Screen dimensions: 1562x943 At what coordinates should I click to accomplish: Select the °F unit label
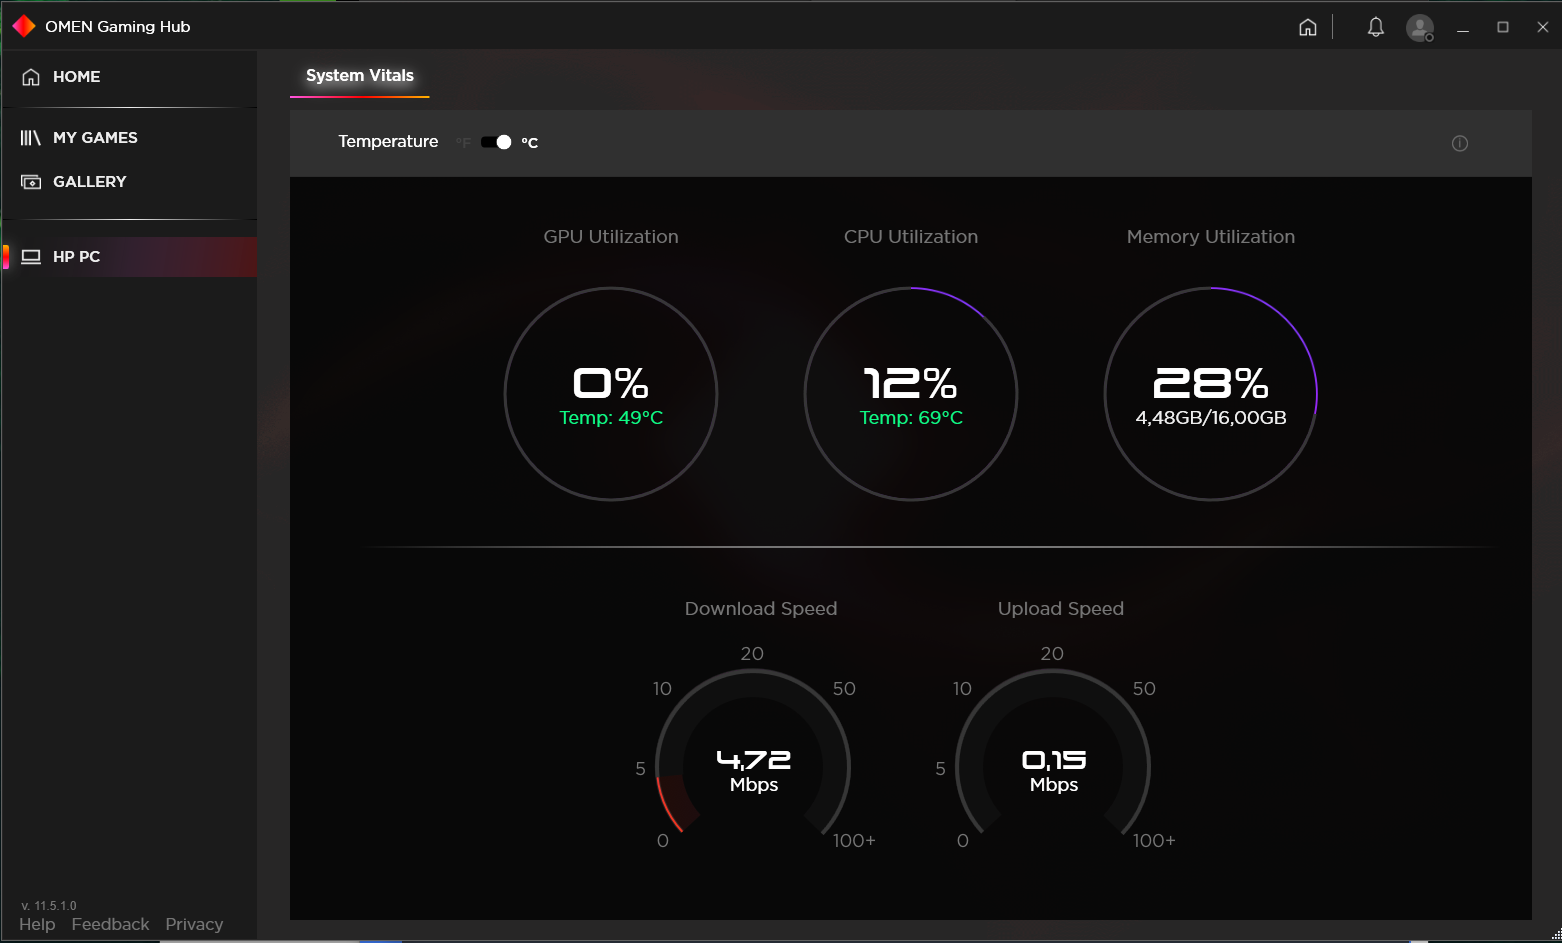click(x=463, y=143)
